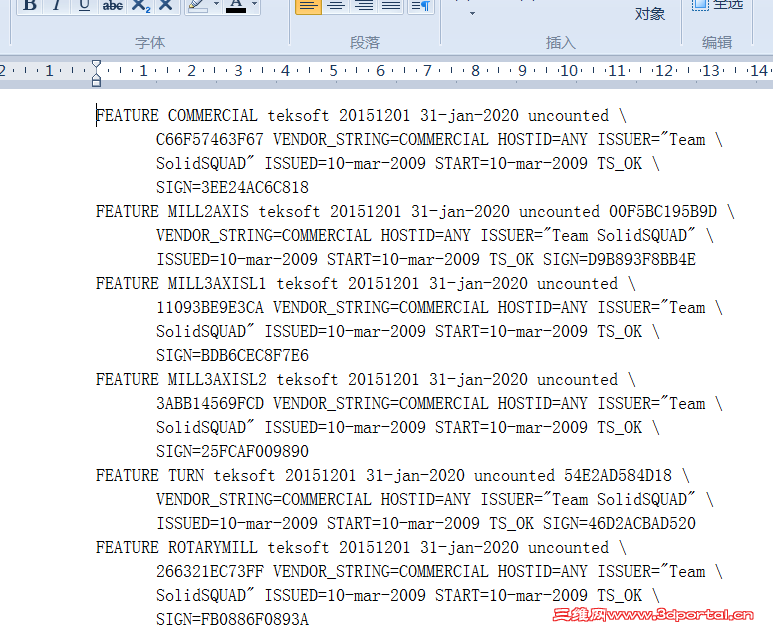Click the 对象 insert object button
The image size is (773, 628).
click(650, 14)
